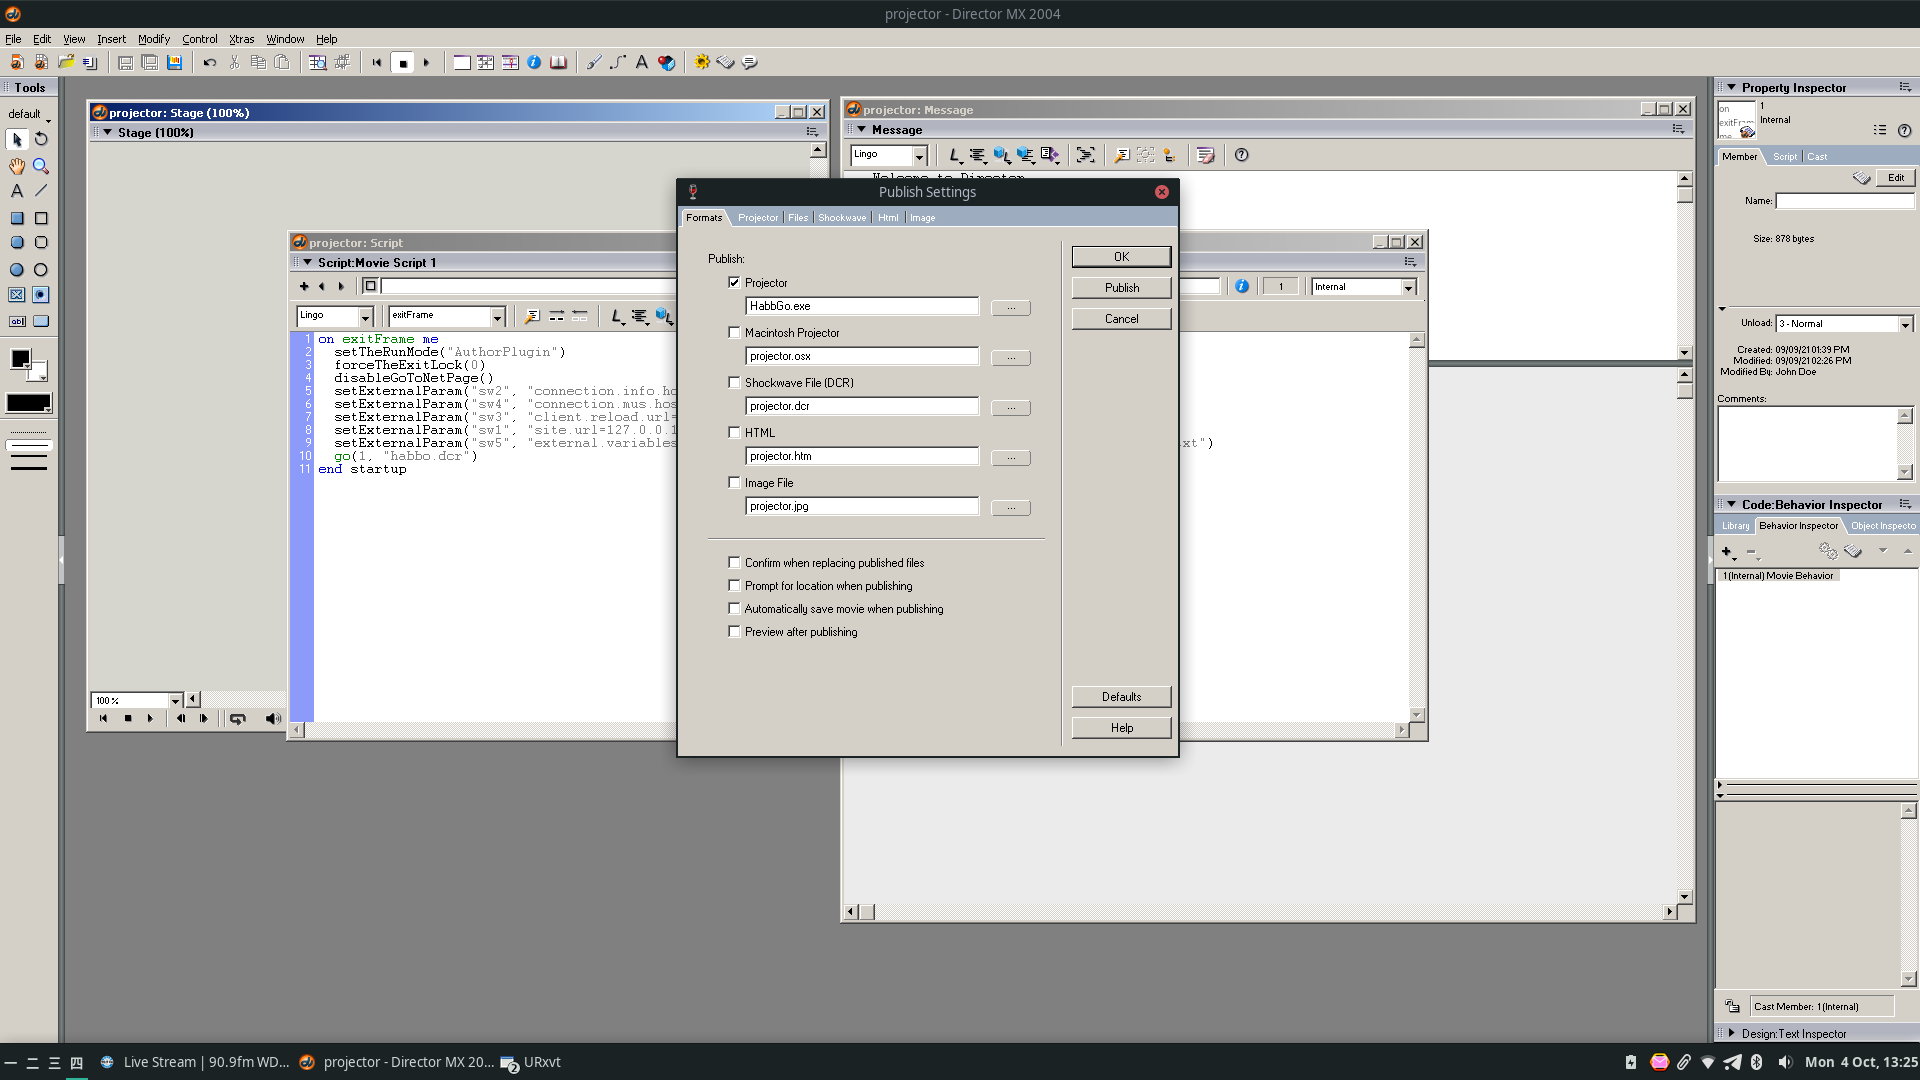The image size is (1920, 1080).
Task: Open the Text window A icon in toolbar
Action: 642,62
